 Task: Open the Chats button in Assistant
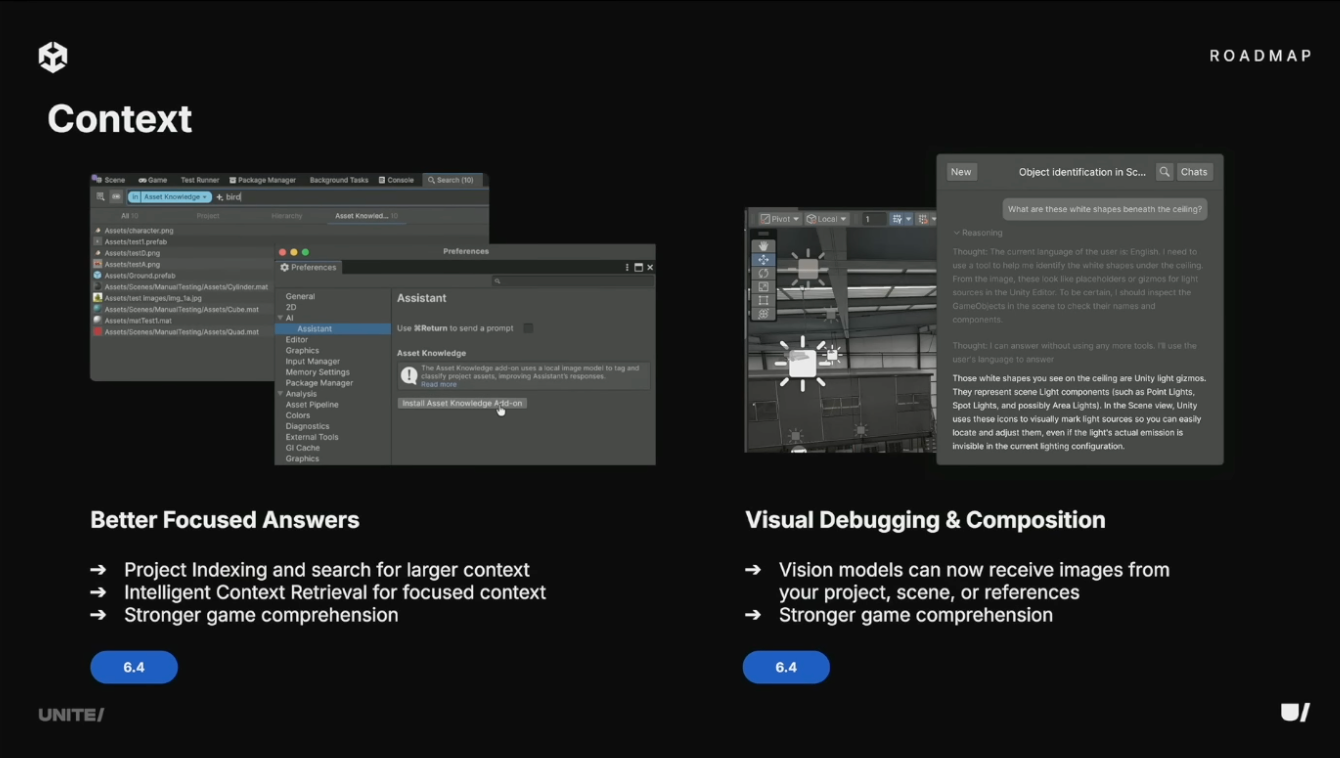click(x=1194, y=172)
